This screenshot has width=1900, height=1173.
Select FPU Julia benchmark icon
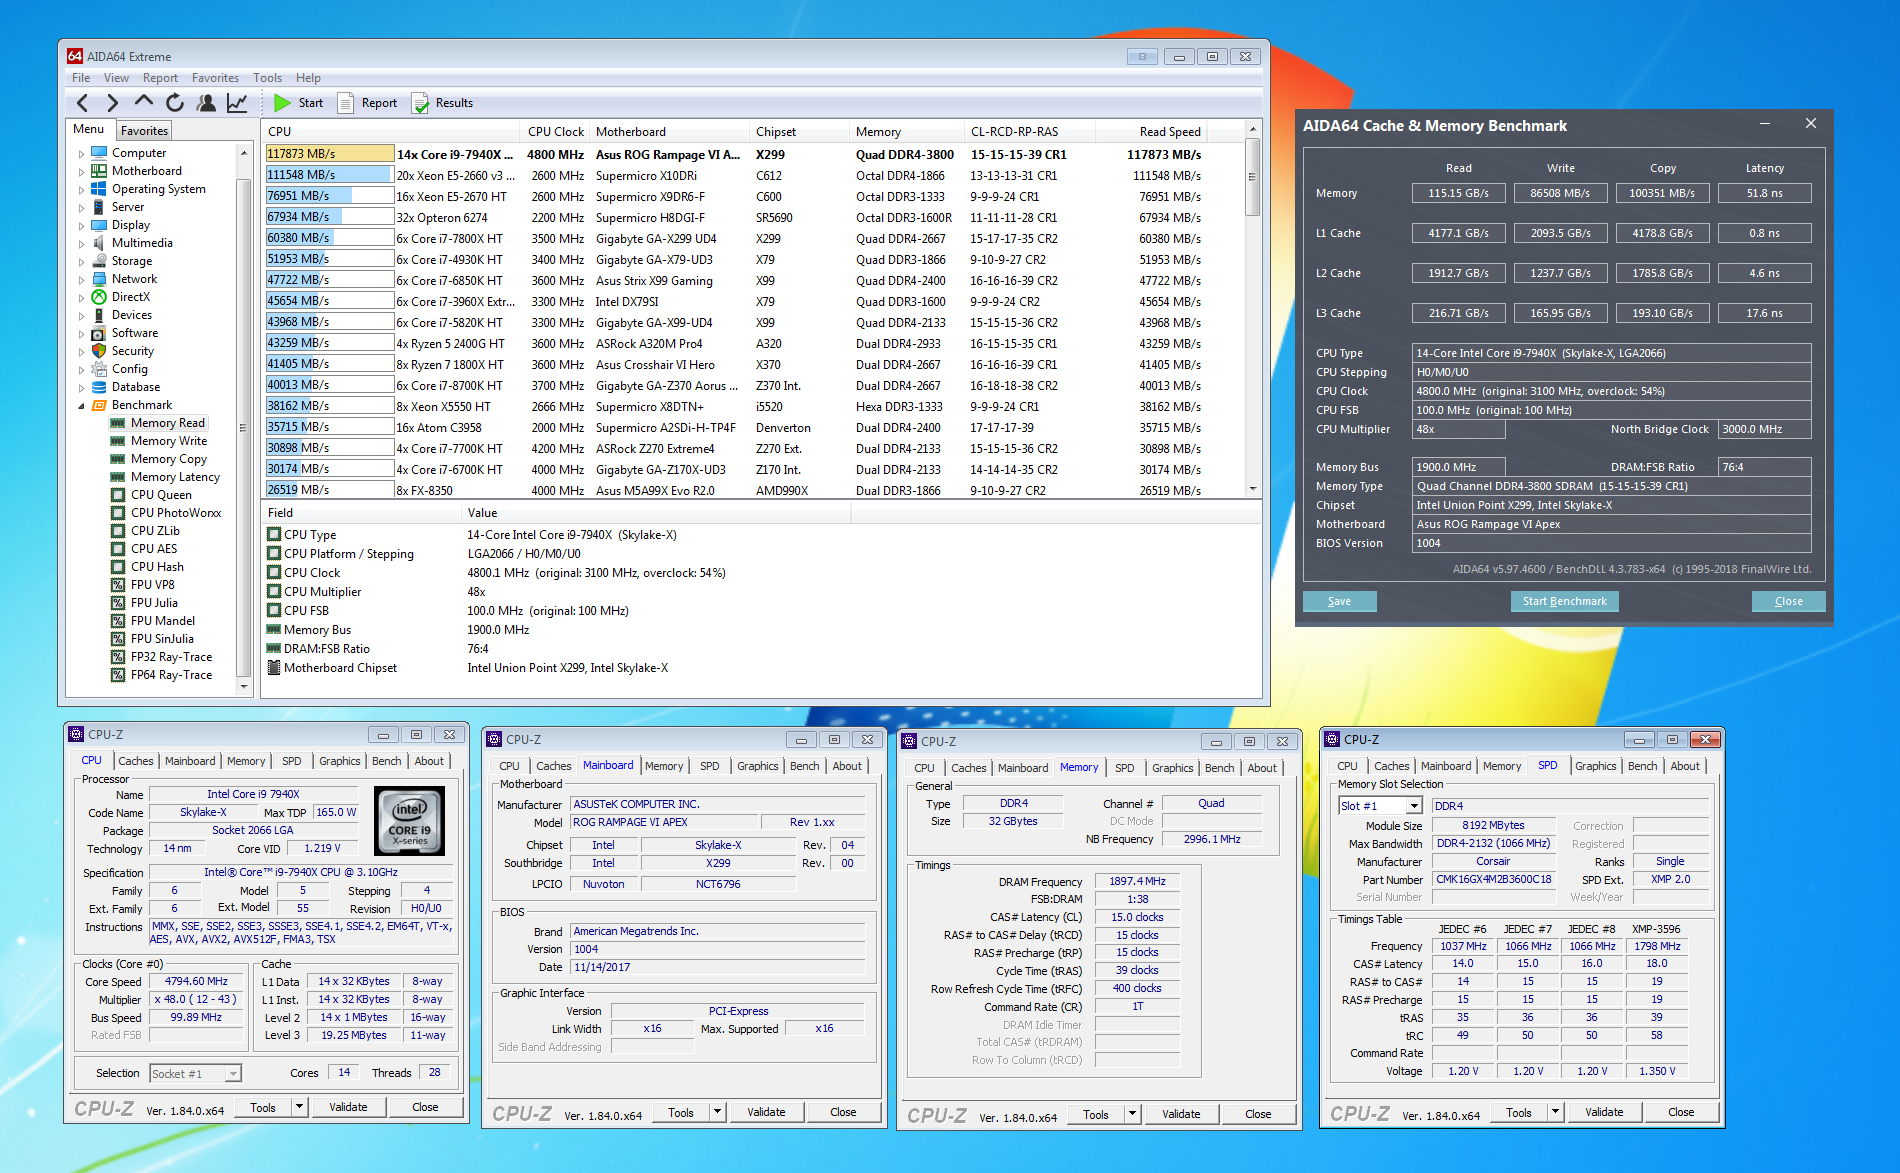tap(118, 603)
